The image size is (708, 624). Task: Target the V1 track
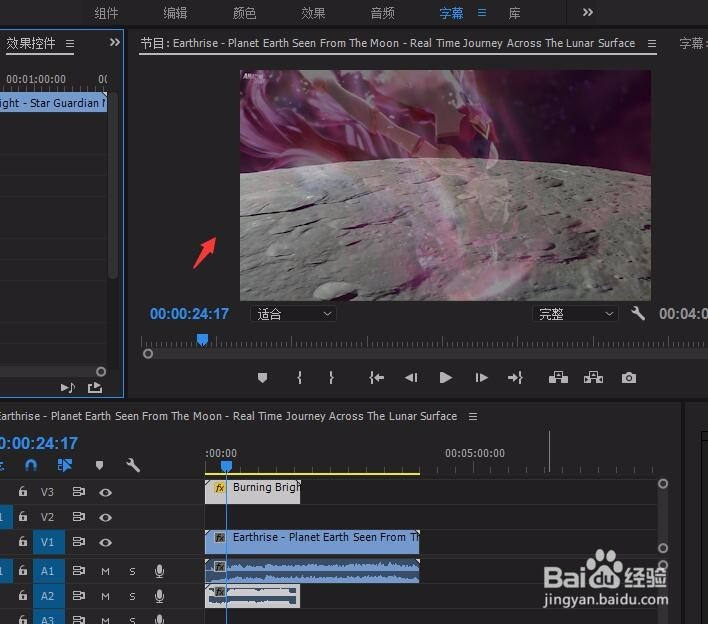point(48,542)
